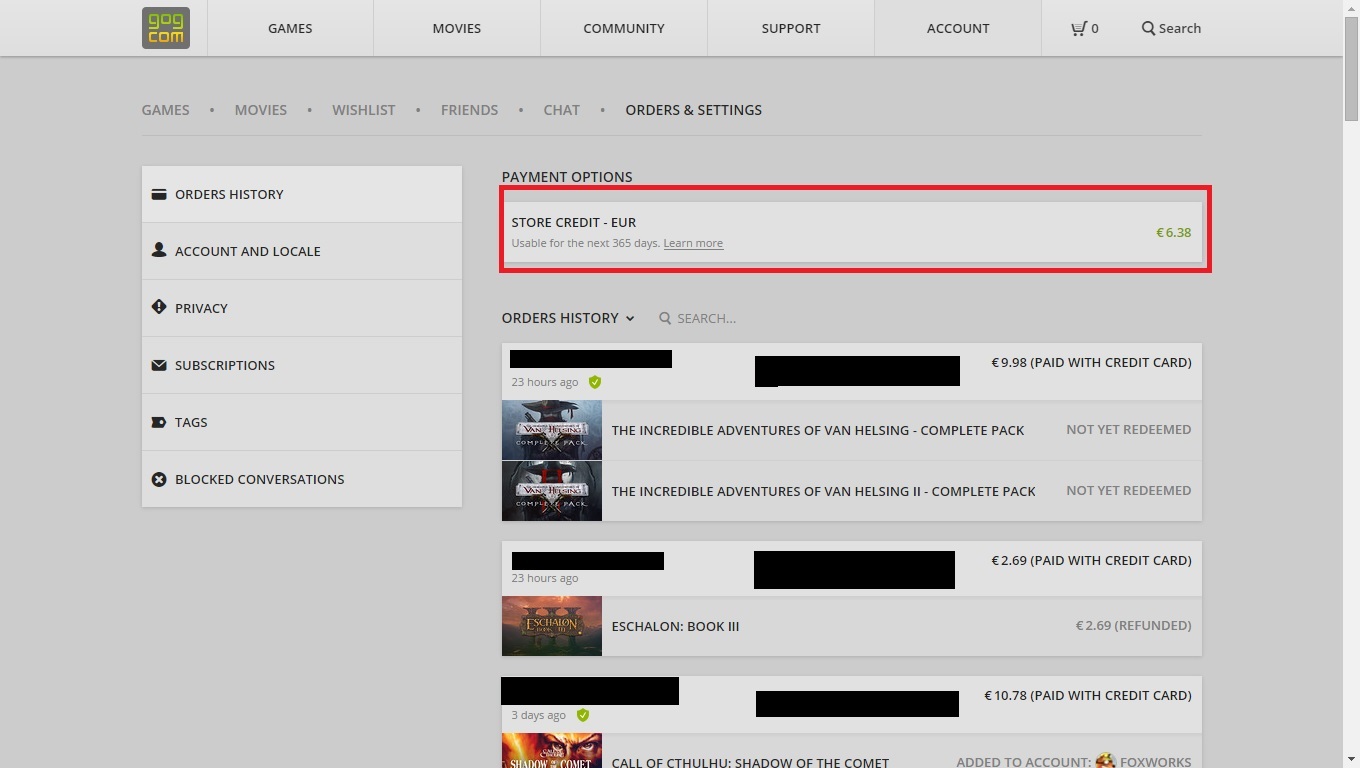Click the FOXWORKS account name
This screenshot has width=1360, height=768.
click(1155, 762)
